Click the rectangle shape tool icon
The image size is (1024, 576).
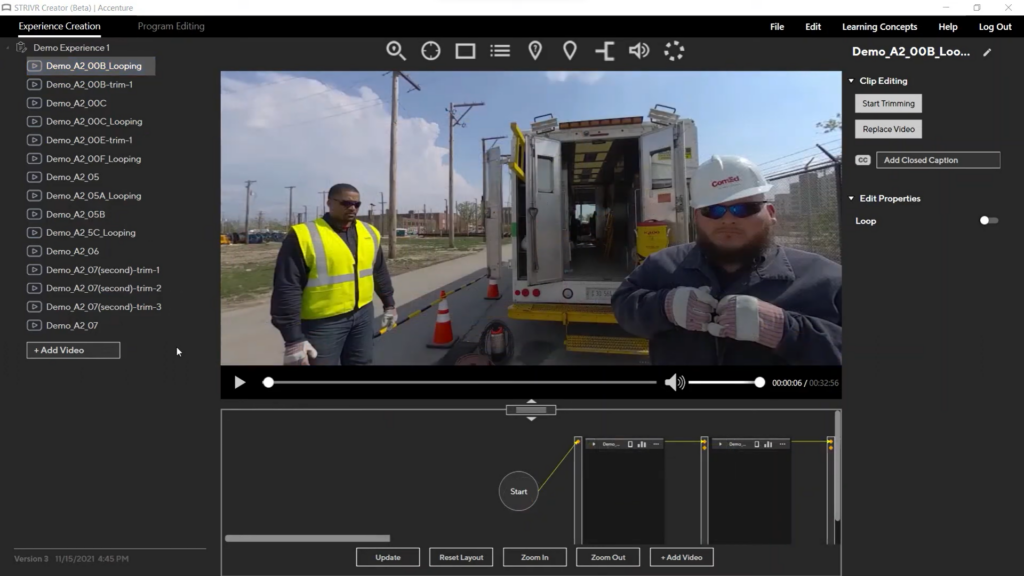[x=465, y=51]
